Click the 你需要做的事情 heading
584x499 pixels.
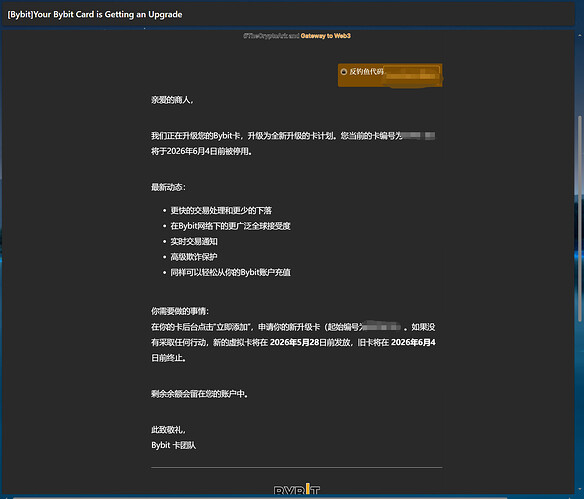(x=180, y=311)
